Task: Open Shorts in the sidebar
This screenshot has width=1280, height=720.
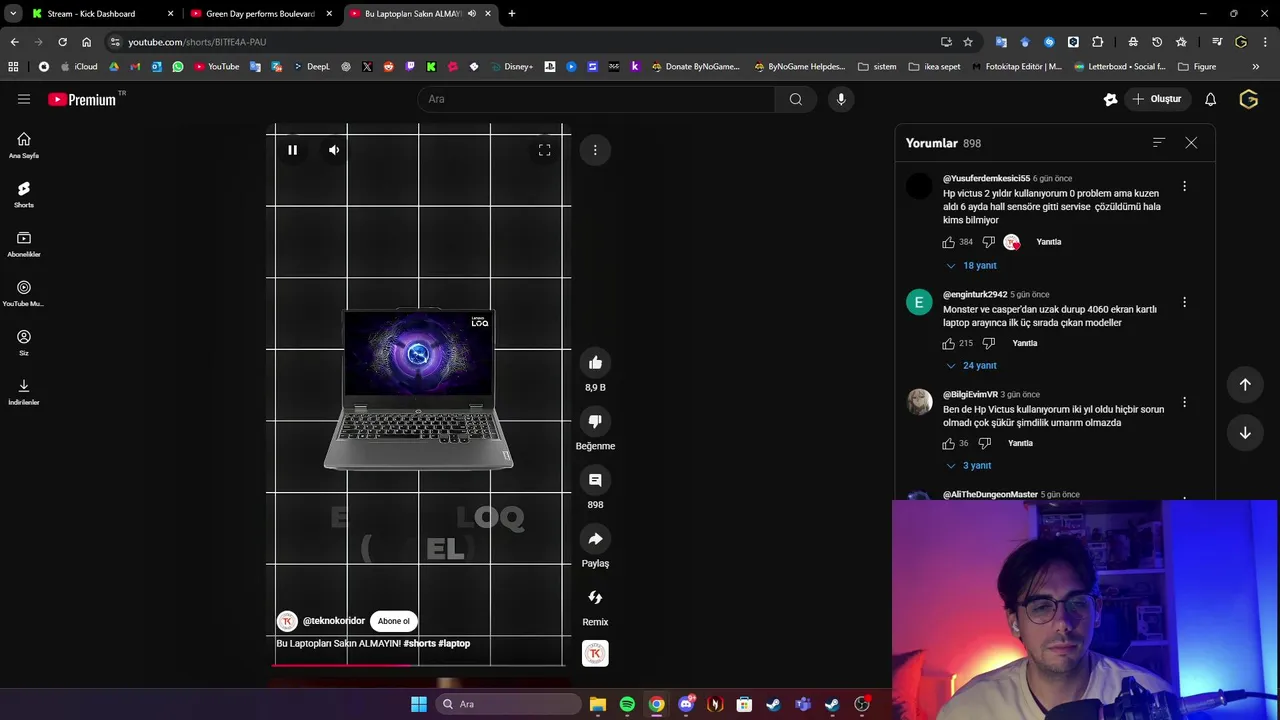Action: click(x=24, y=195)
